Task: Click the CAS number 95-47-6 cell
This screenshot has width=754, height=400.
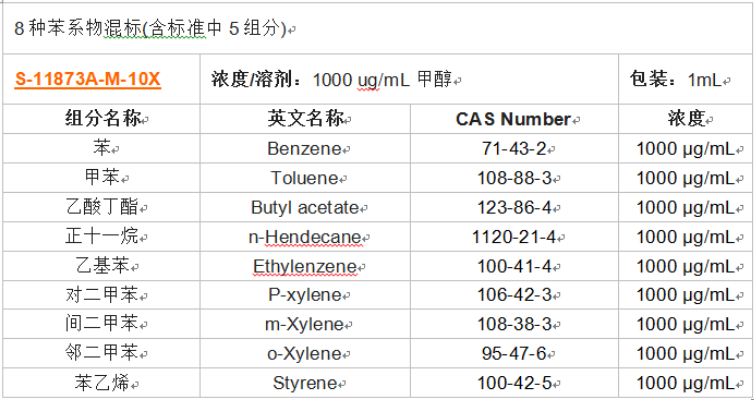Action: click(x=514, y=354)
